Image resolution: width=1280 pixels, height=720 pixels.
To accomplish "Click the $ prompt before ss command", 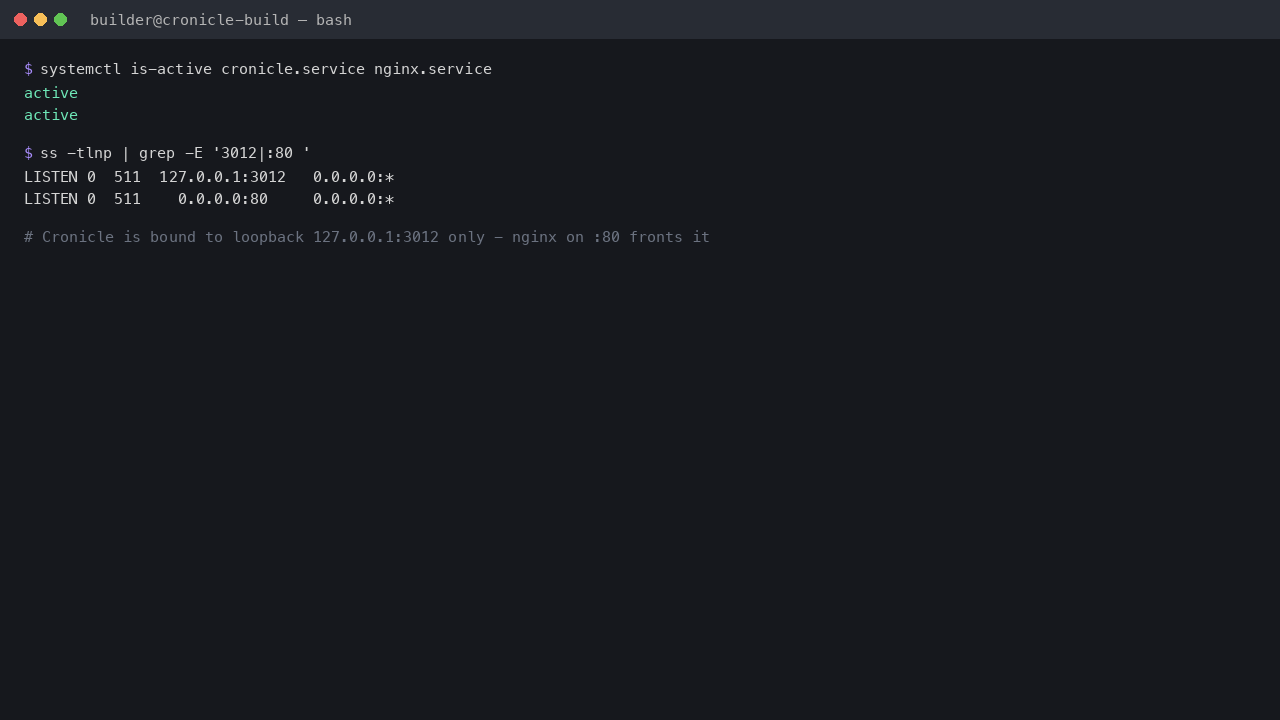I will [x=28, y=153].
